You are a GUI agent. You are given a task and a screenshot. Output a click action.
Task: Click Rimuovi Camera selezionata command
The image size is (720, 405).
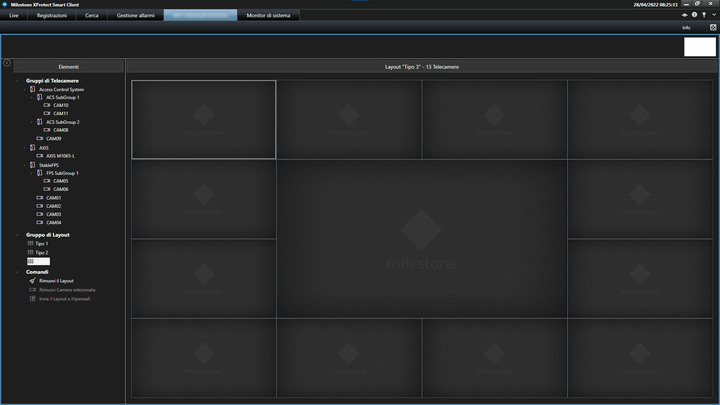[67, 290]
